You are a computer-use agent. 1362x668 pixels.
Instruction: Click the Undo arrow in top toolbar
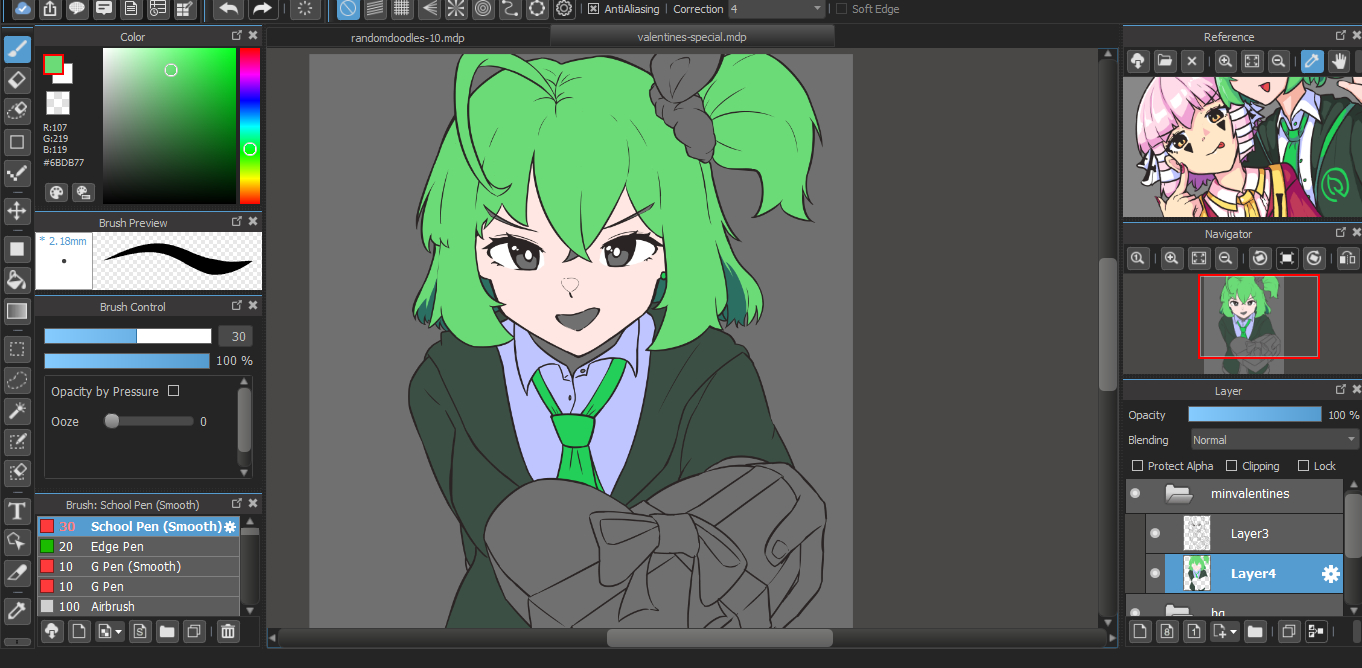point(228,9)
